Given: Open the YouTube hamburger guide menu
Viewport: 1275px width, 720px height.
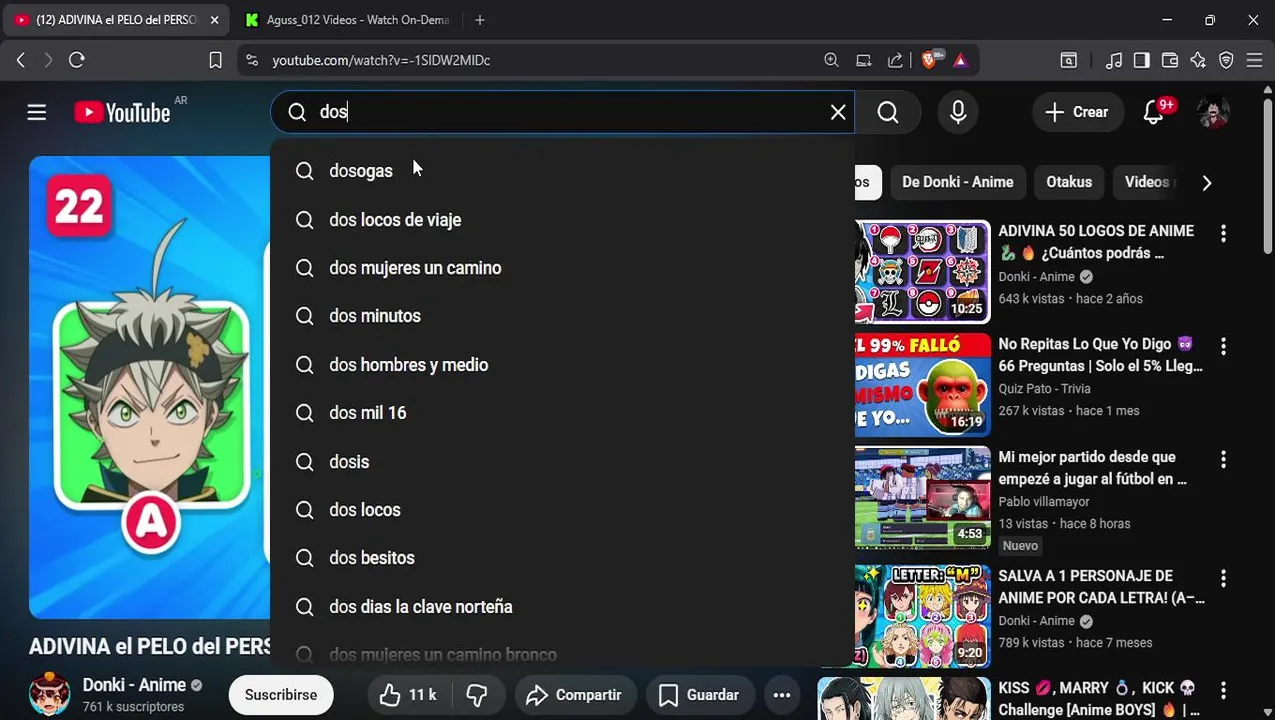Looking at the screenshot, I should (x=37, y=112).
